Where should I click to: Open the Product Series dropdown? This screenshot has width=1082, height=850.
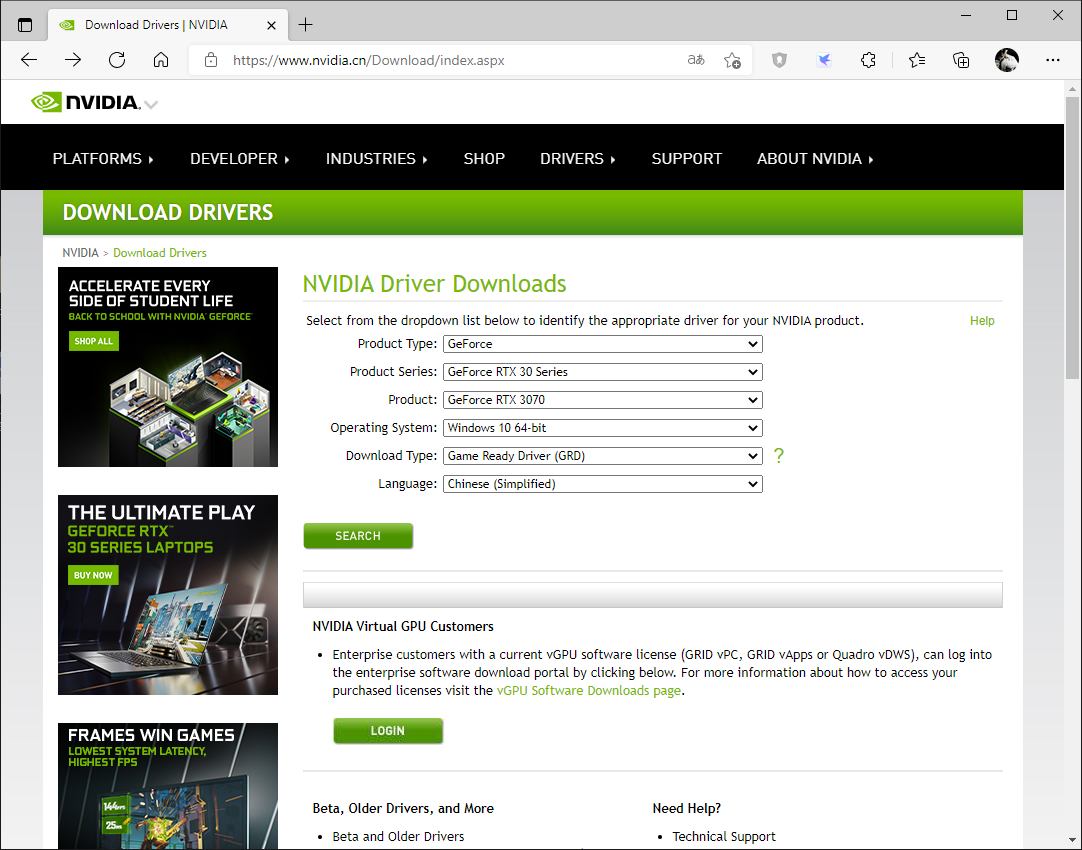click(x=602, y=372)
